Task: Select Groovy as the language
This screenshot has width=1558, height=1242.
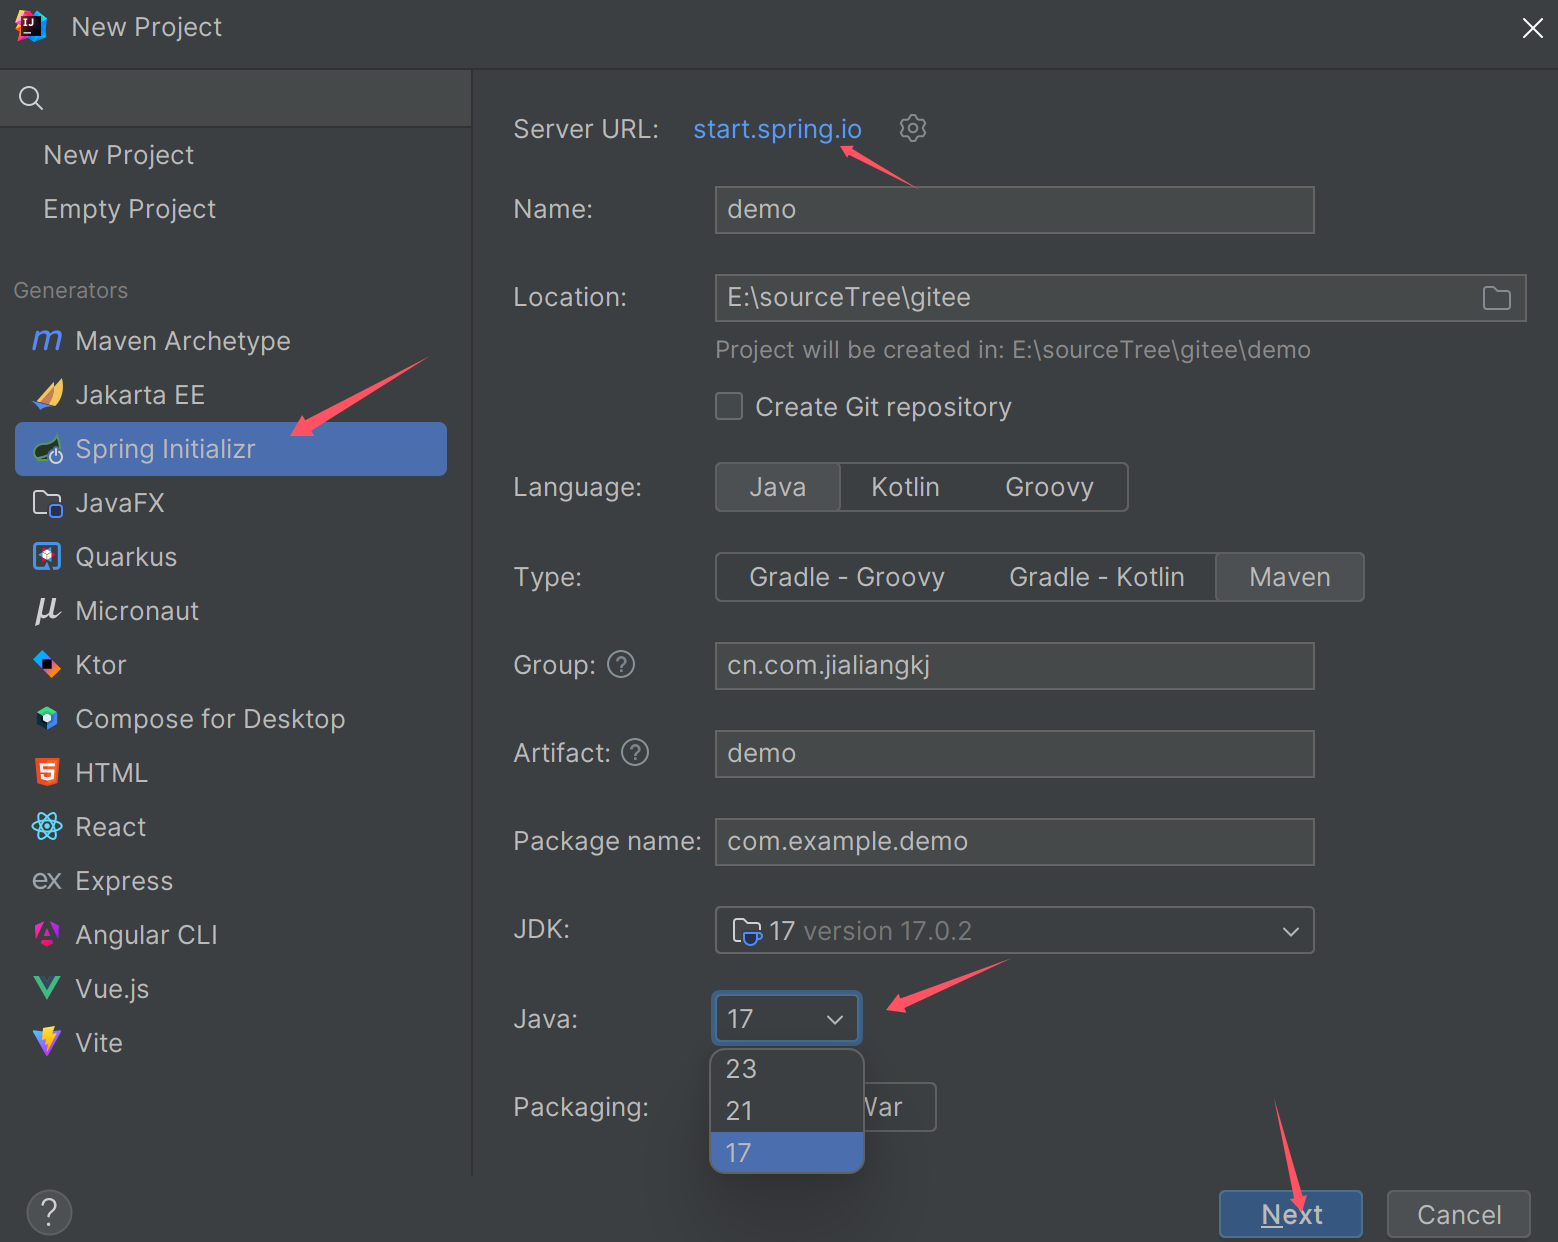Action: [1049, 487]
